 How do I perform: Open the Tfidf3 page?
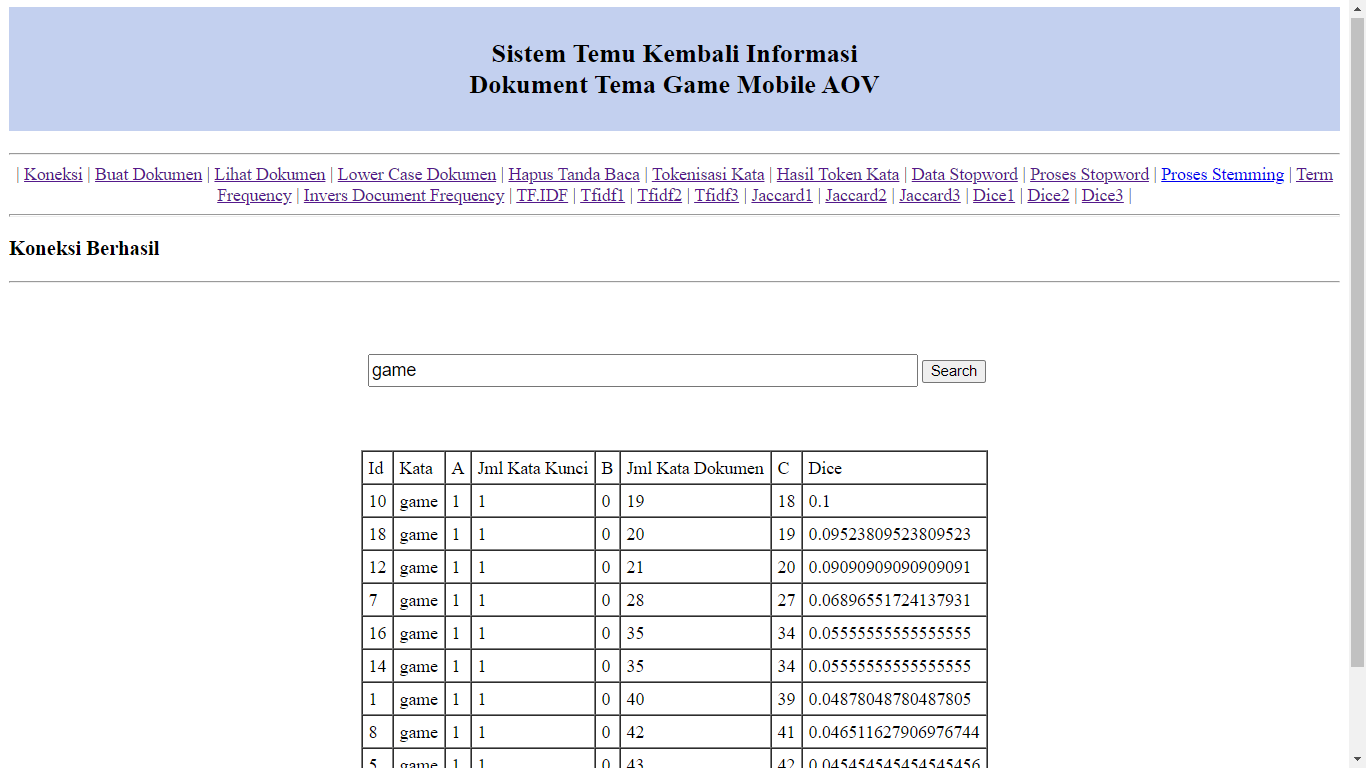[716, 195]
